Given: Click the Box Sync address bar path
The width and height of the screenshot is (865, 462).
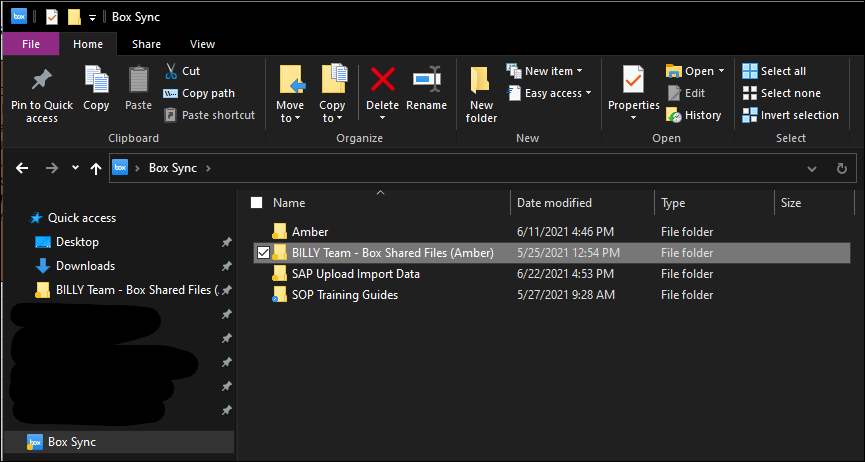Looking at the screenshot, I should tap(173, 168).
